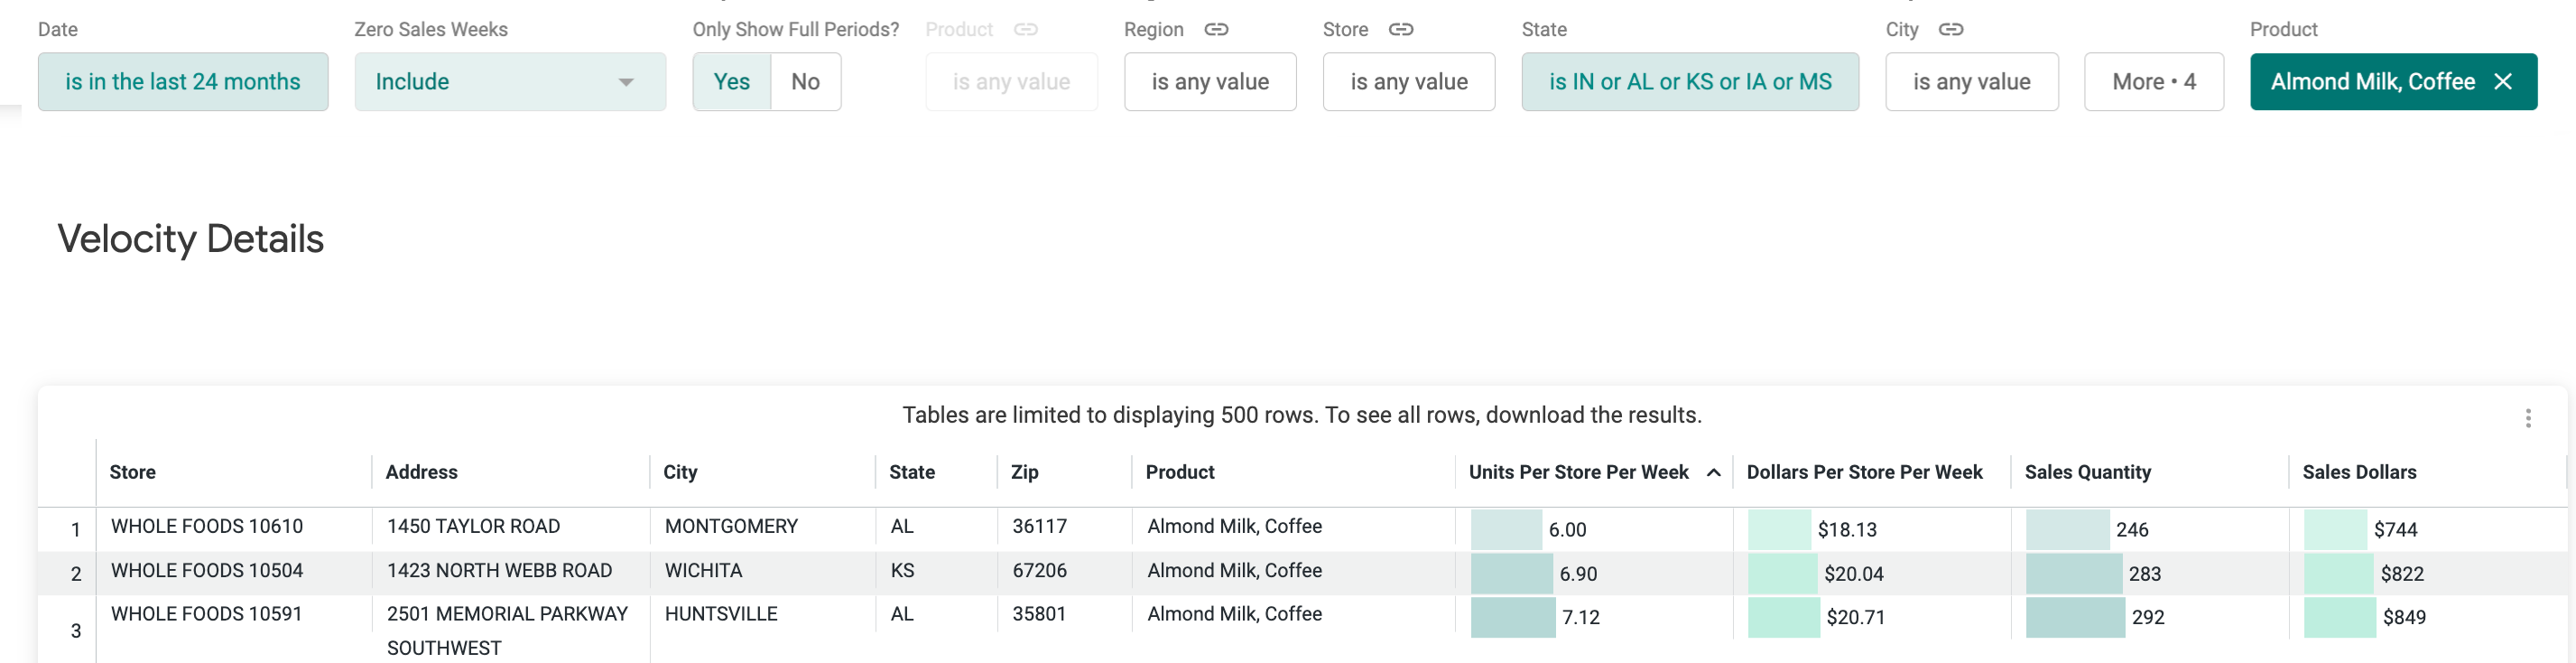
Task: Click the Region 'is any value' filter
Action: [x=1209, y=82]
